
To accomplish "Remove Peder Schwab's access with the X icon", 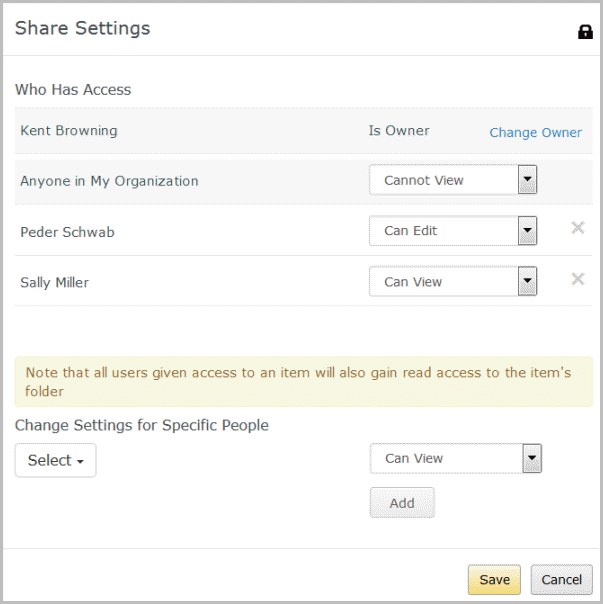I will click(578, 228).
